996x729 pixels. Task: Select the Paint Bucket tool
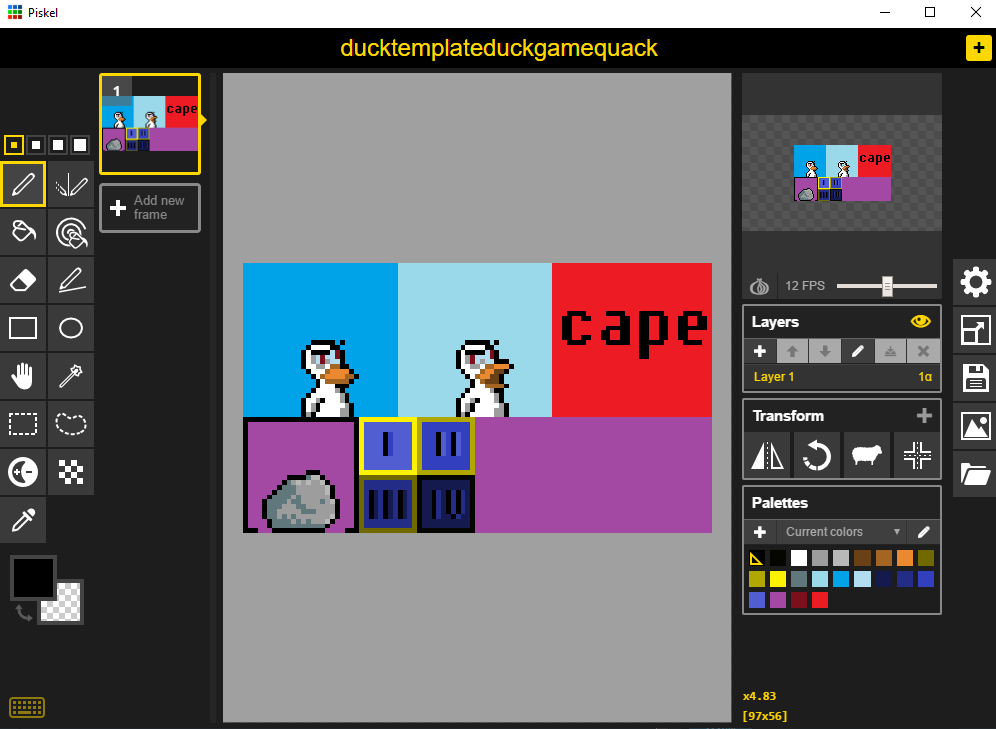pyautogui.click(x=23, y=232)
